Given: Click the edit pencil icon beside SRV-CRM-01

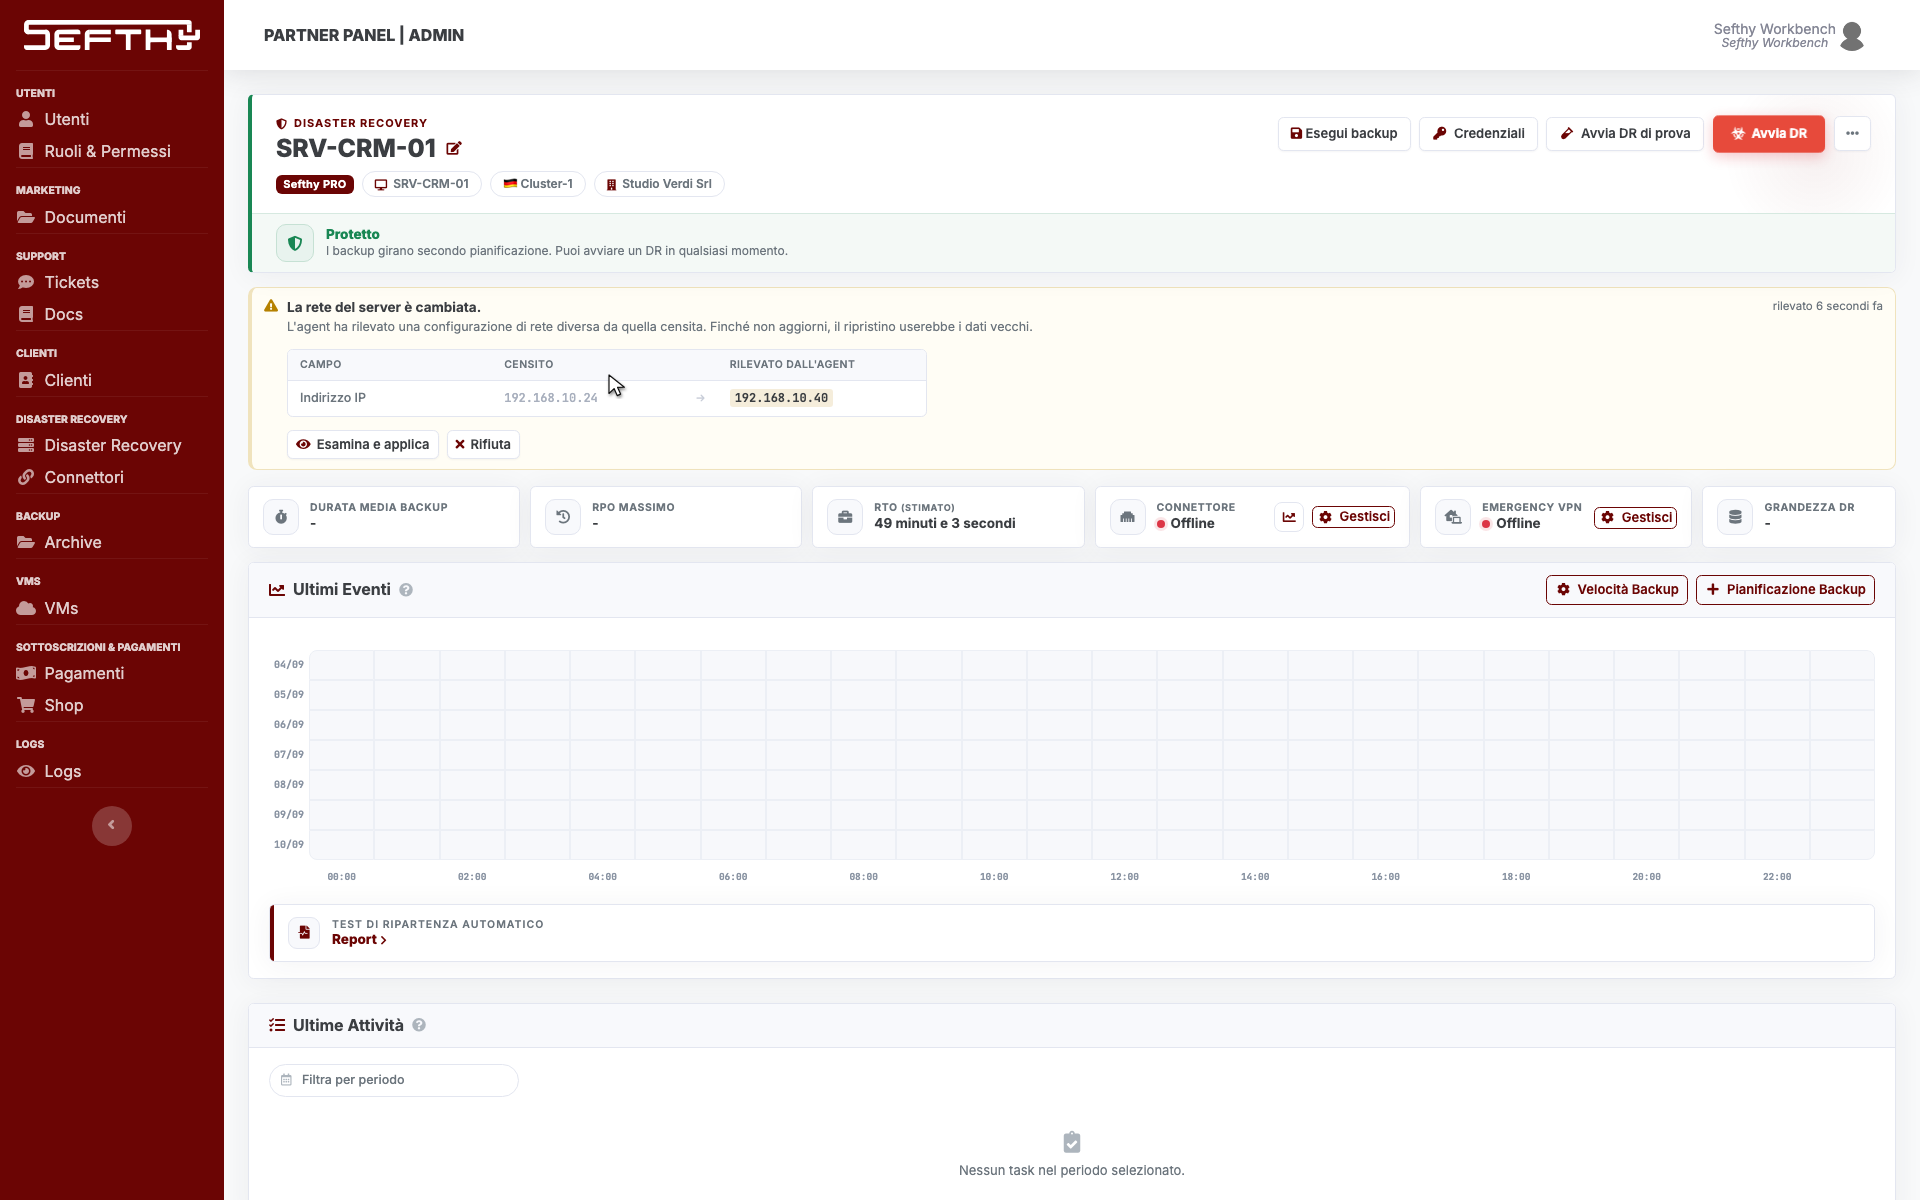Looking at the screenshot, I should coord(454,149).
